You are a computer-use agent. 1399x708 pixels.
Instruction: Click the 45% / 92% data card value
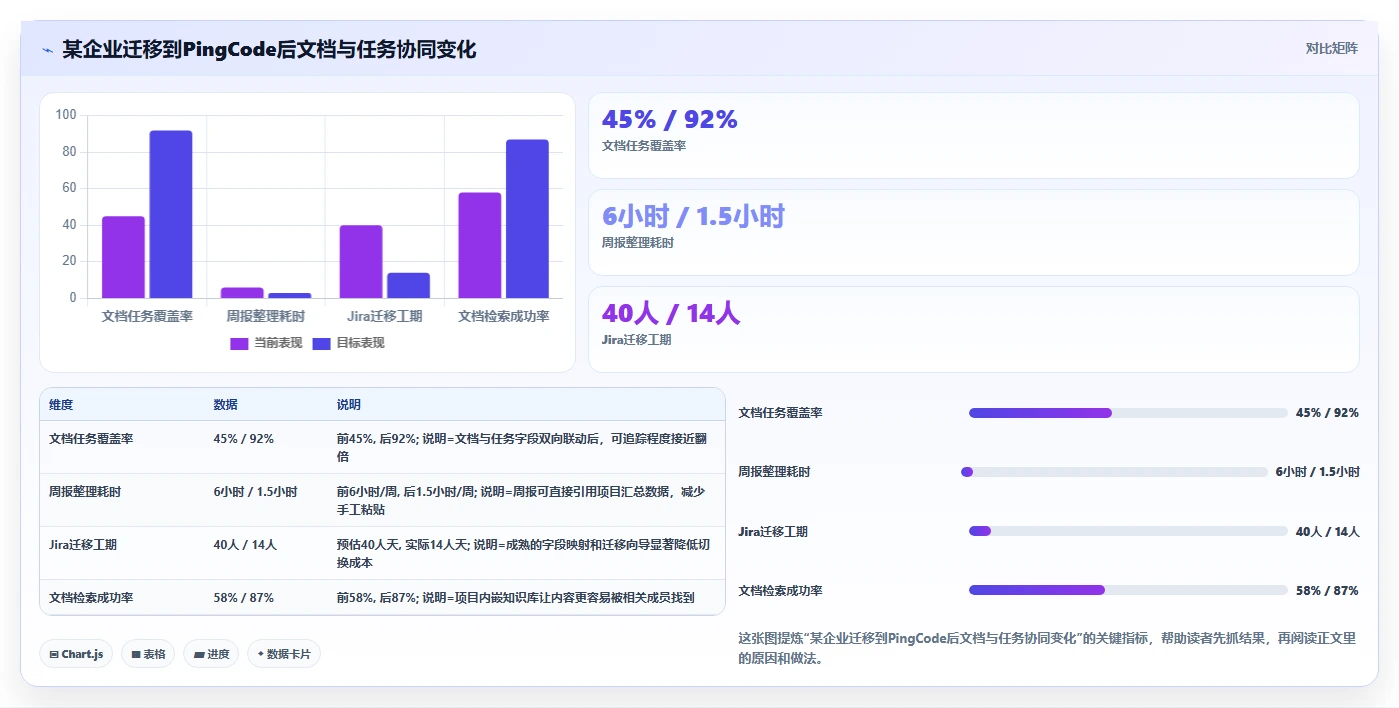pos(669,120)
